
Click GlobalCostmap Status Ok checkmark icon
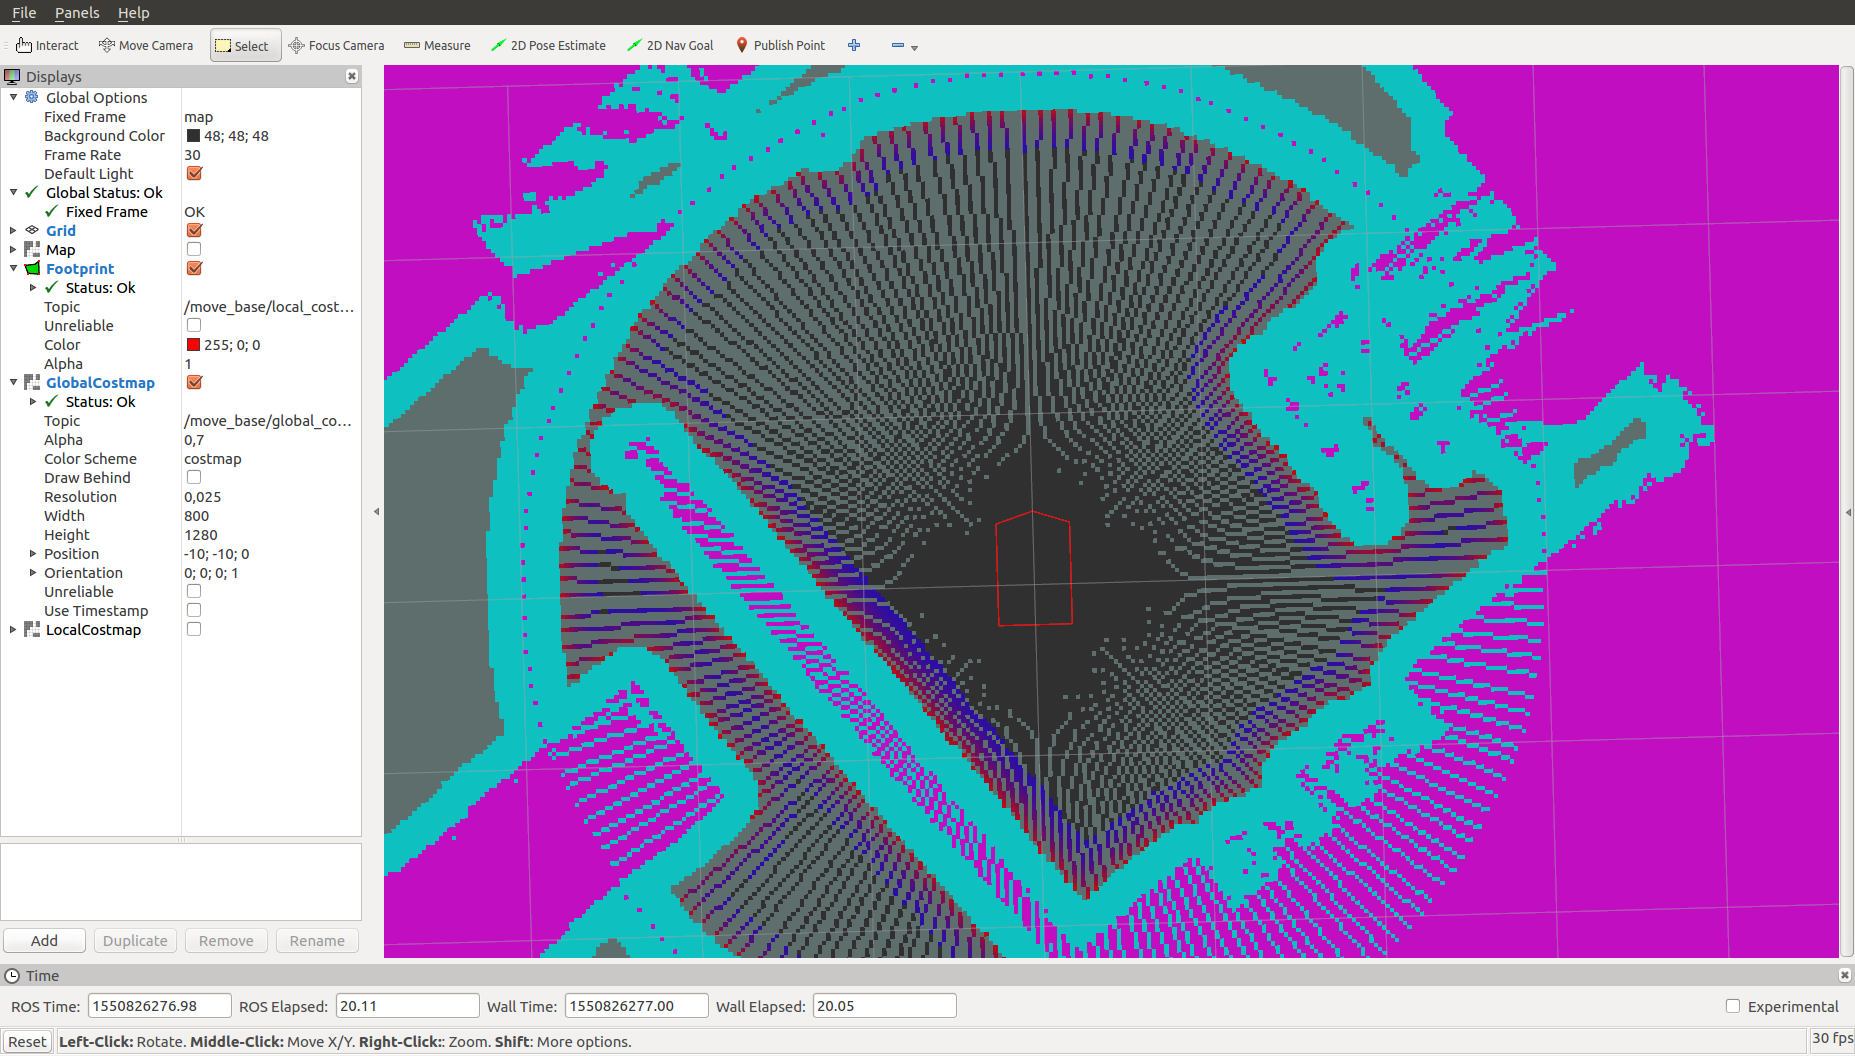click(x=52, y=401)
